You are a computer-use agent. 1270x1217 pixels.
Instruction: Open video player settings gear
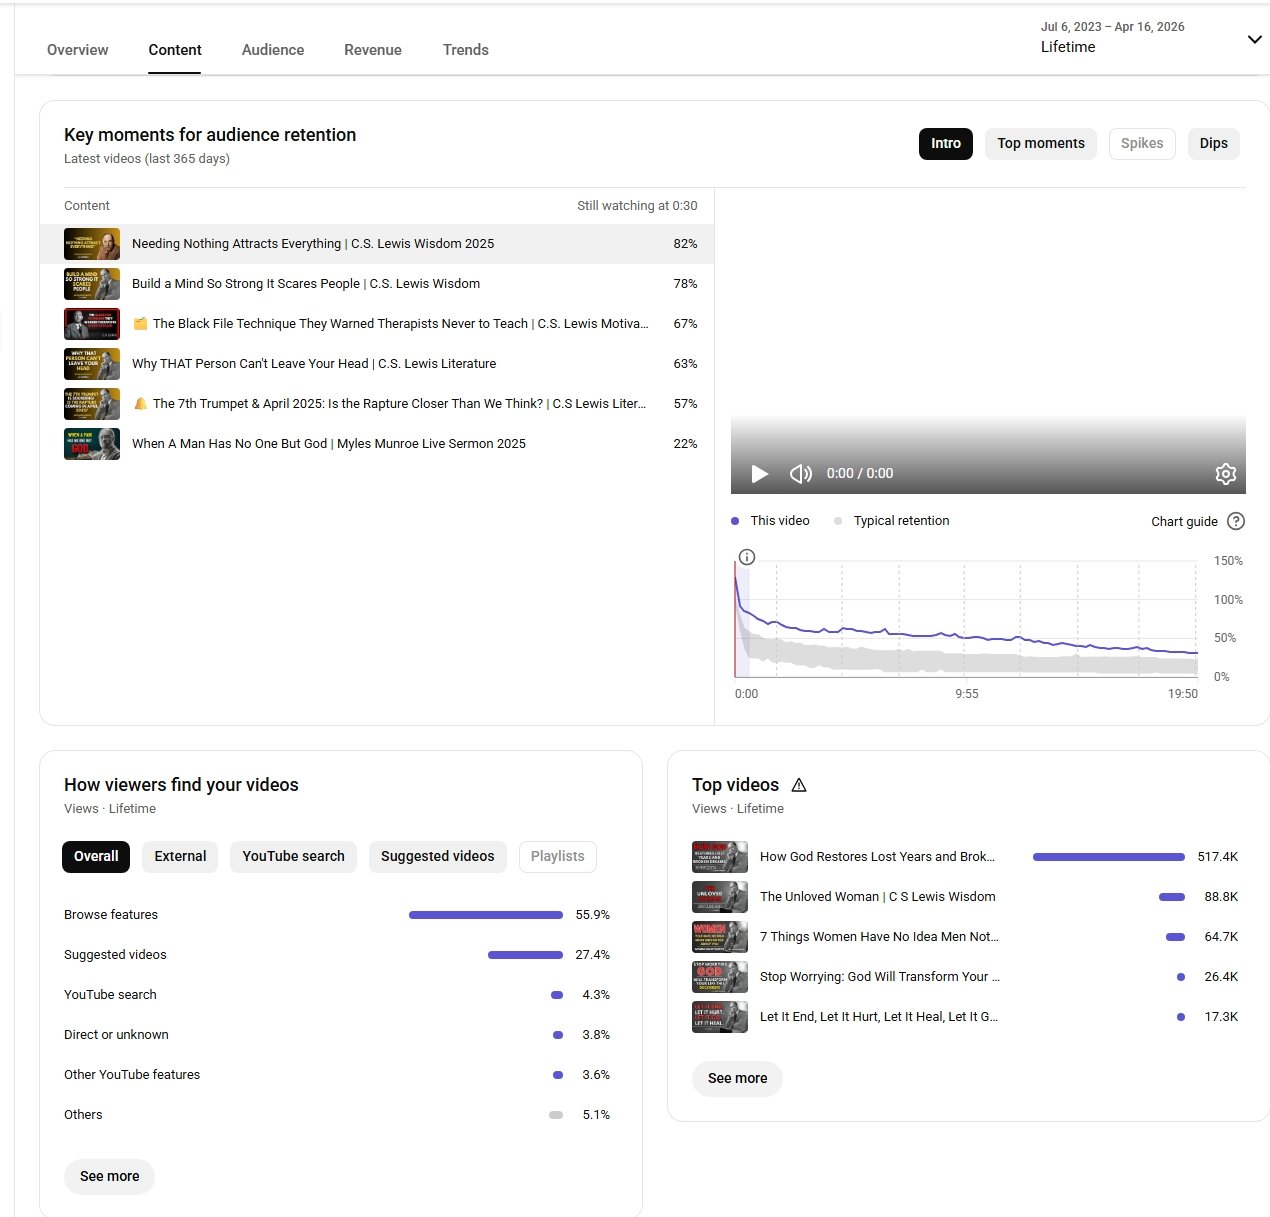[x=1225, y=474]
